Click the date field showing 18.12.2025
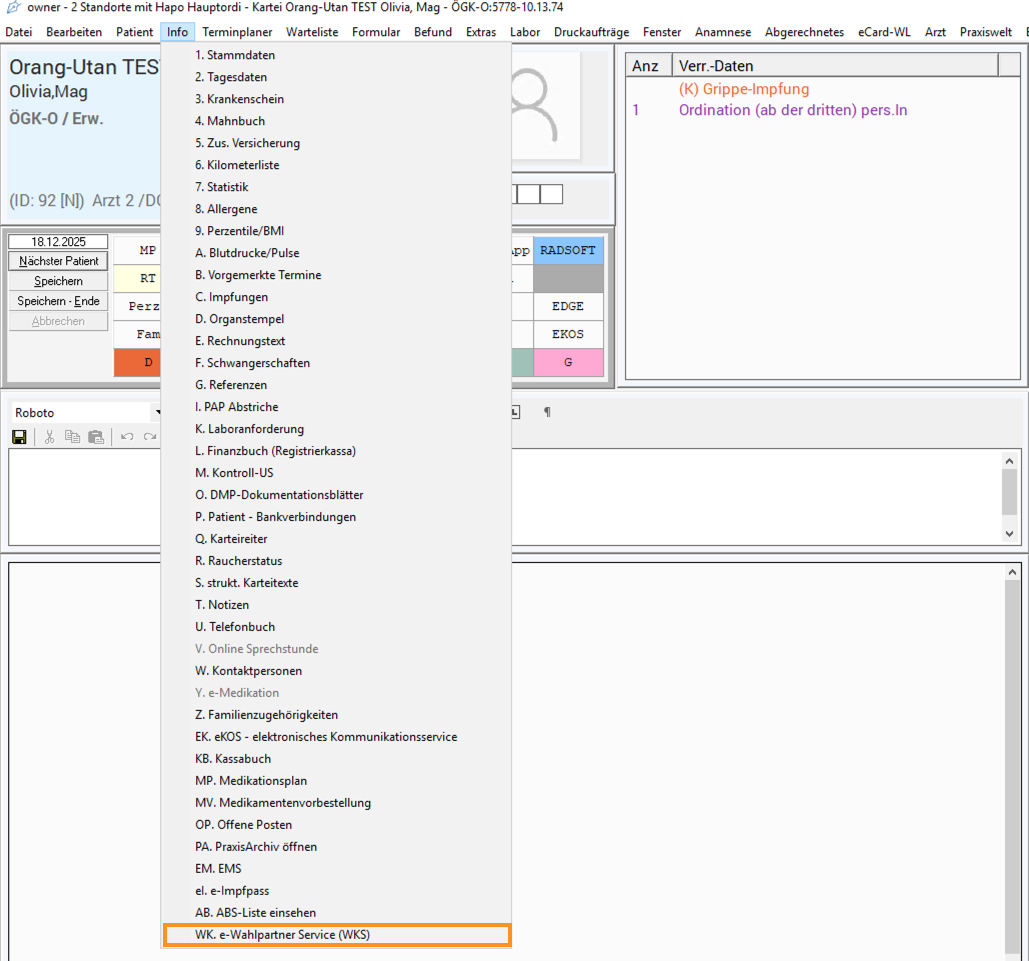 pos(58,242)
